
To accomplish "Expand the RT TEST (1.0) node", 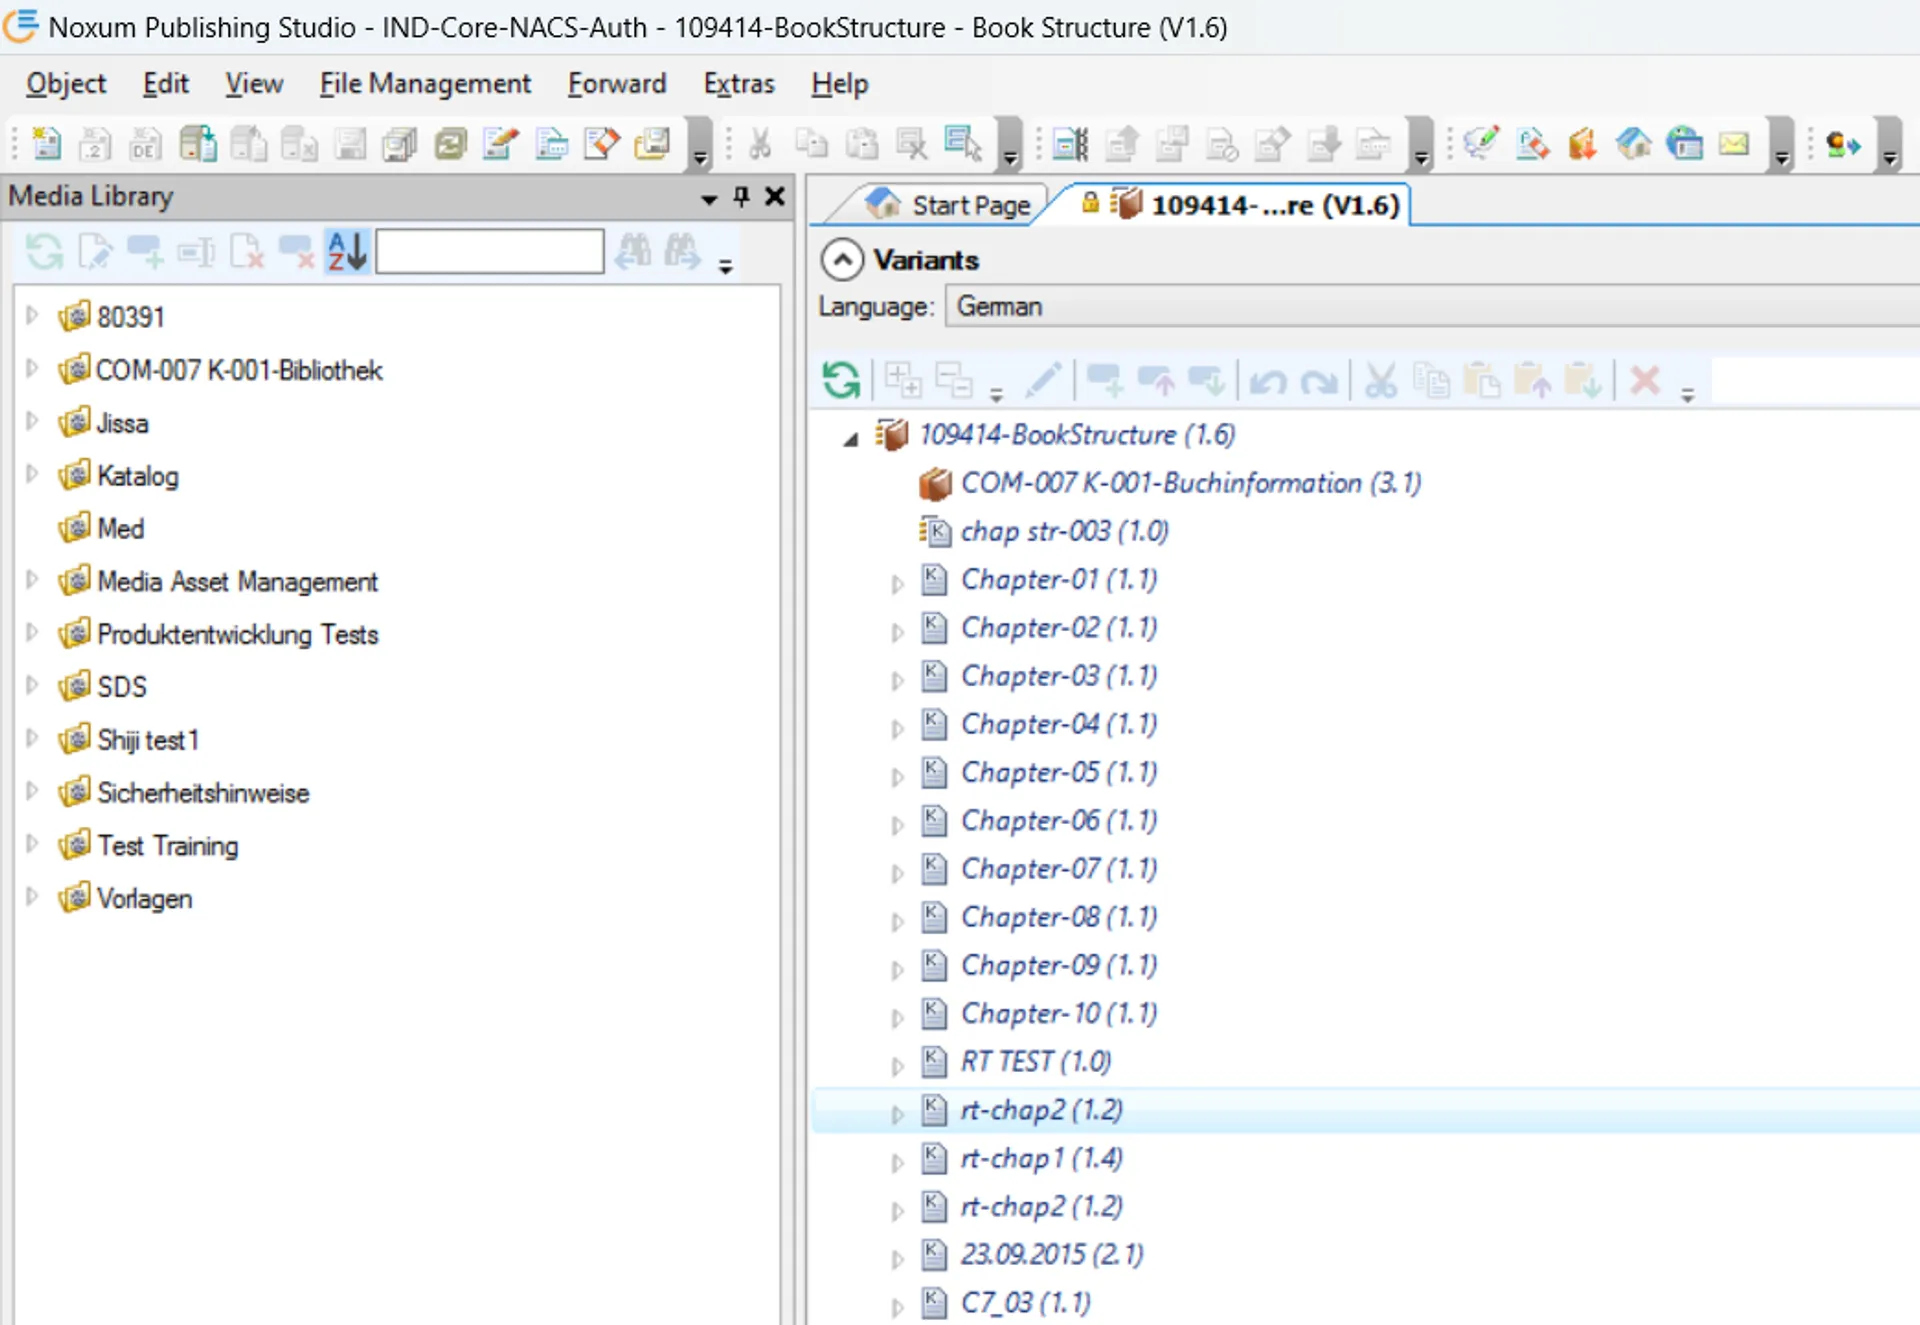I will (897, 1065).
